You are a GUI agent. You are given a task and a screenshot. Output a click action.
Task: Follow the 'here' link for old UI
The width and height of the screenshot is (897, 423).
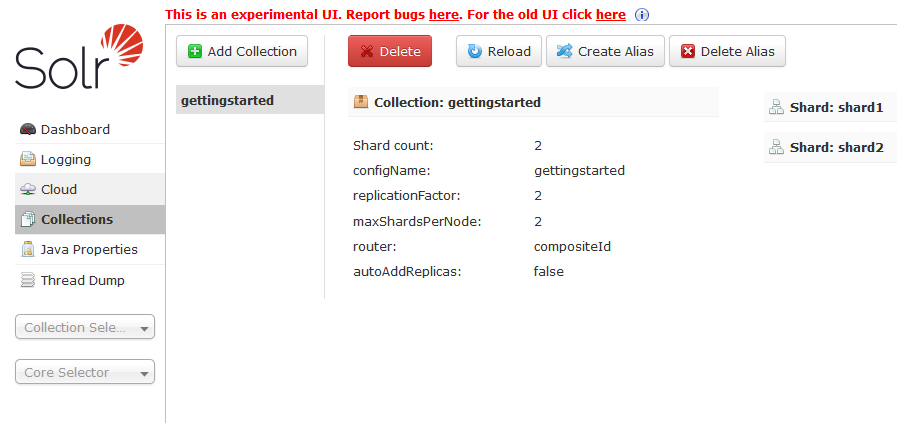(x=610, y=15)
